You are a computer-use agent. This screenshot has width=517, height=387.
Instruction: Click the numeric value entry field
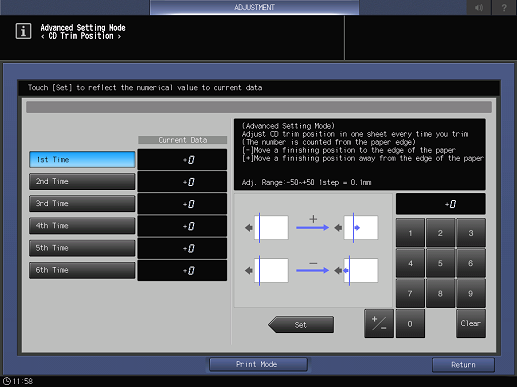(x=441, y=204)
